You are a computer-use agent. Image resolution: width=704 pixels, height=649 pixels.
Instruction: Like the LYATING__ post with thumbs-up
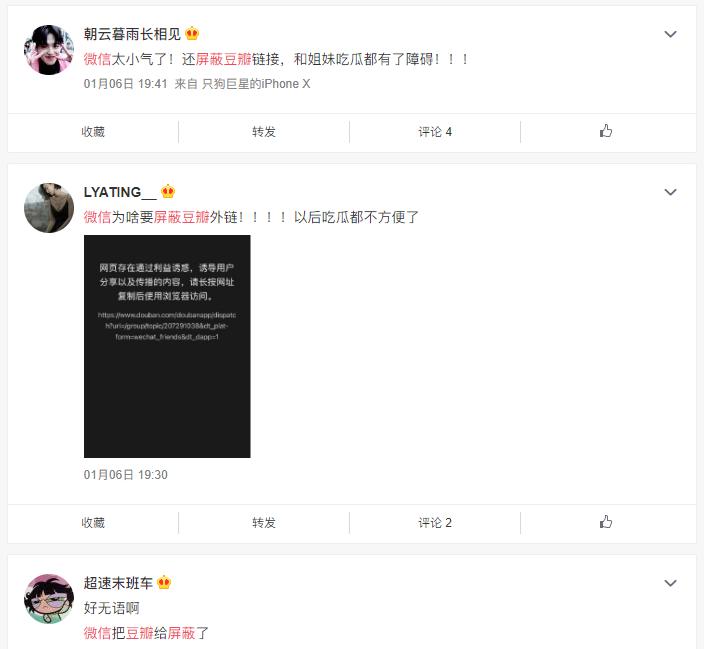point(606,522)
